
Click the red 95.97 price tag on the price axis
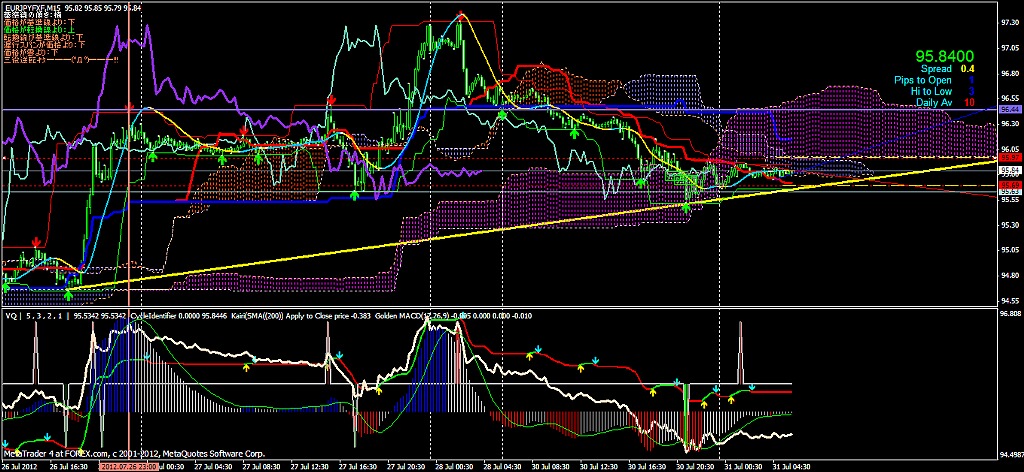(x=1009, y=159)
